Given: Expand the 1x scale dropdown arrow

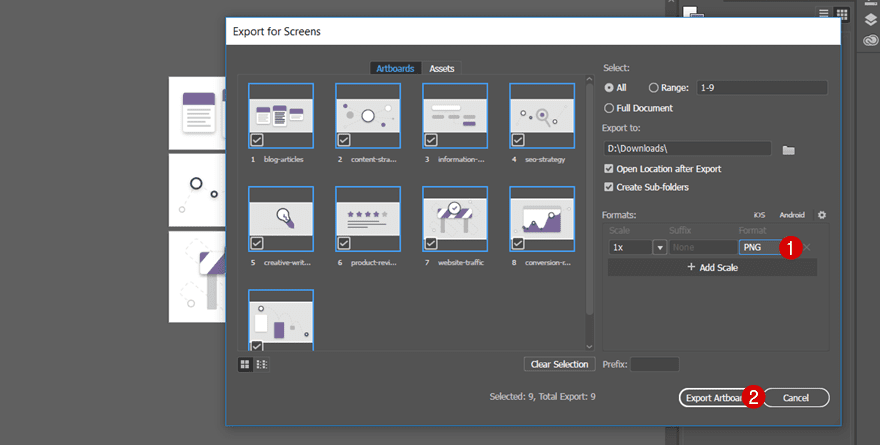Looking at the screenshot, I should (659, 247).
